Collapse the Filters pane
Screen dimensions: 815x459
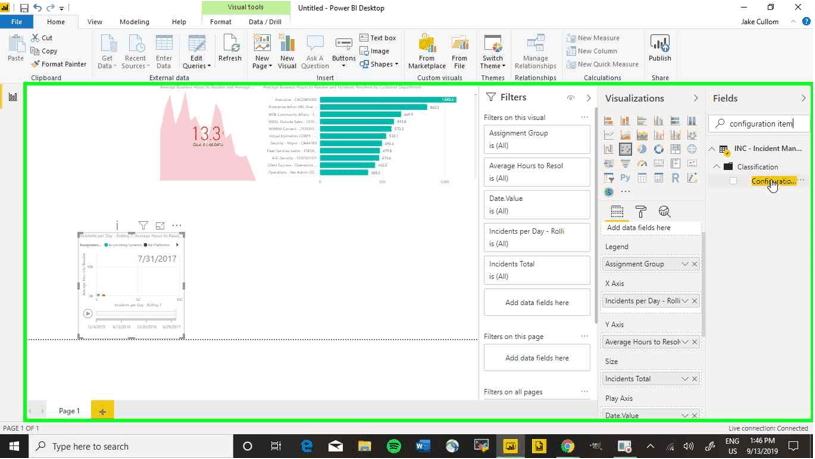tap(588, 98)
